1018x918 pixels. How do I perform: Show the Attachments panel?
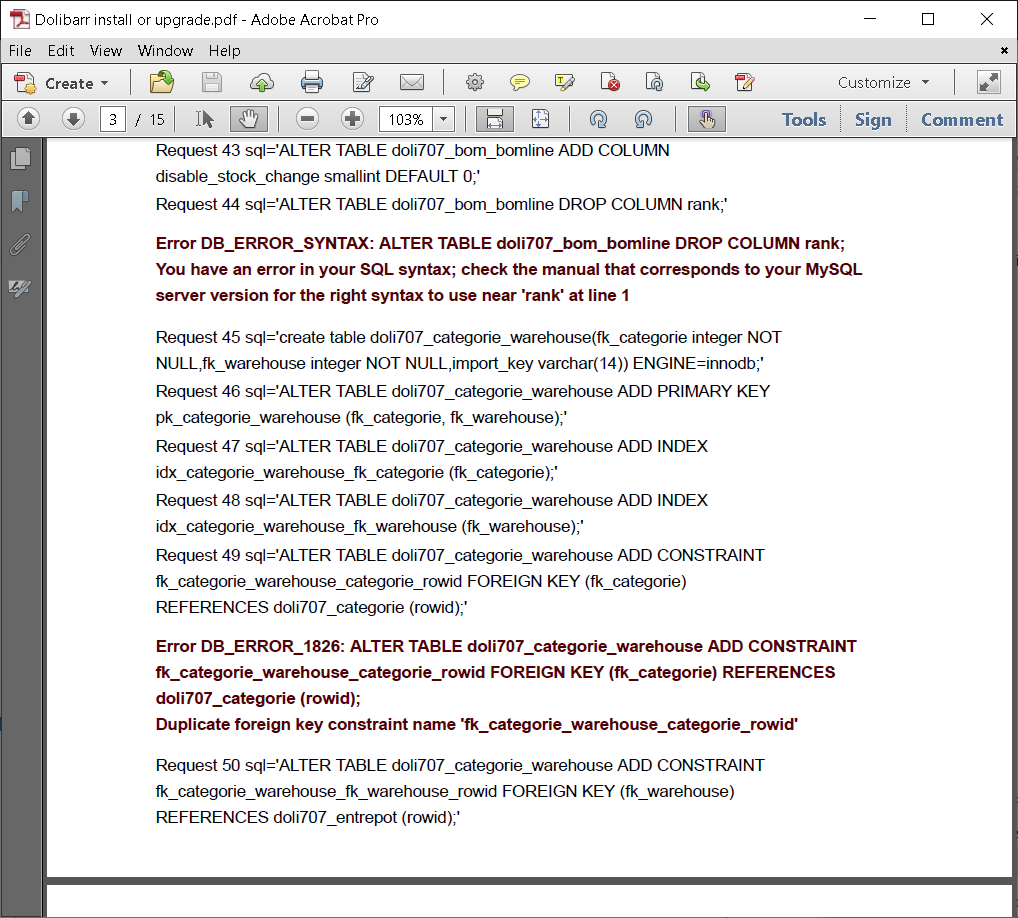pos(20,245)
